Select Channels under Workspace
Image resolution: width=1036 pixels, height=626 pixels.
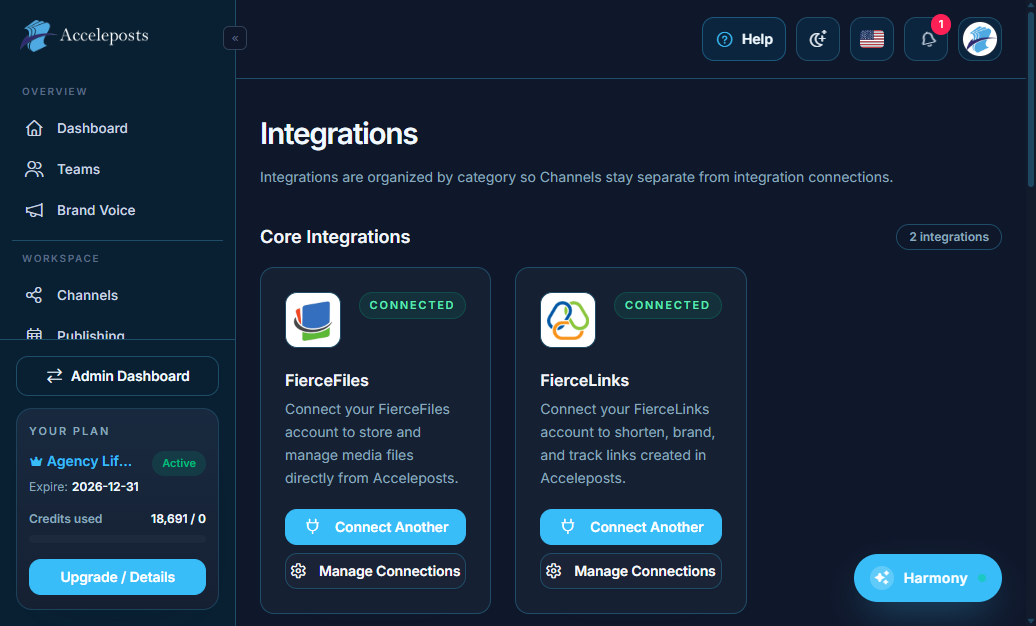click(x=117, y=295)
